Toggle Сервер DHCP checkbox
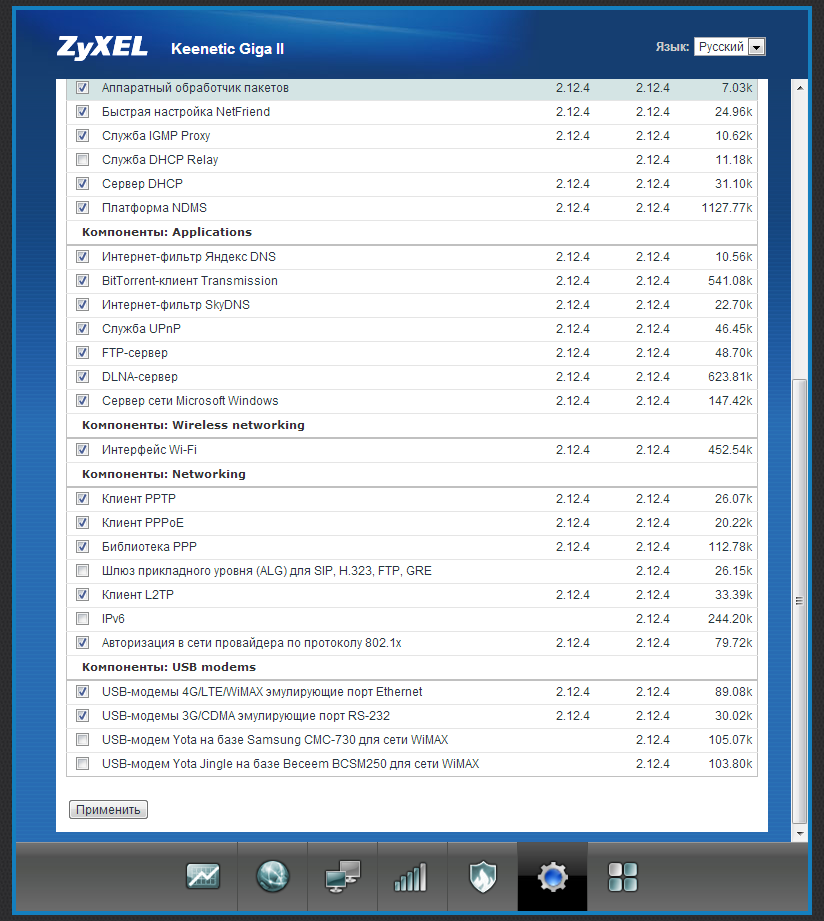Screen dimensions: 824x921 coord(83,184)
